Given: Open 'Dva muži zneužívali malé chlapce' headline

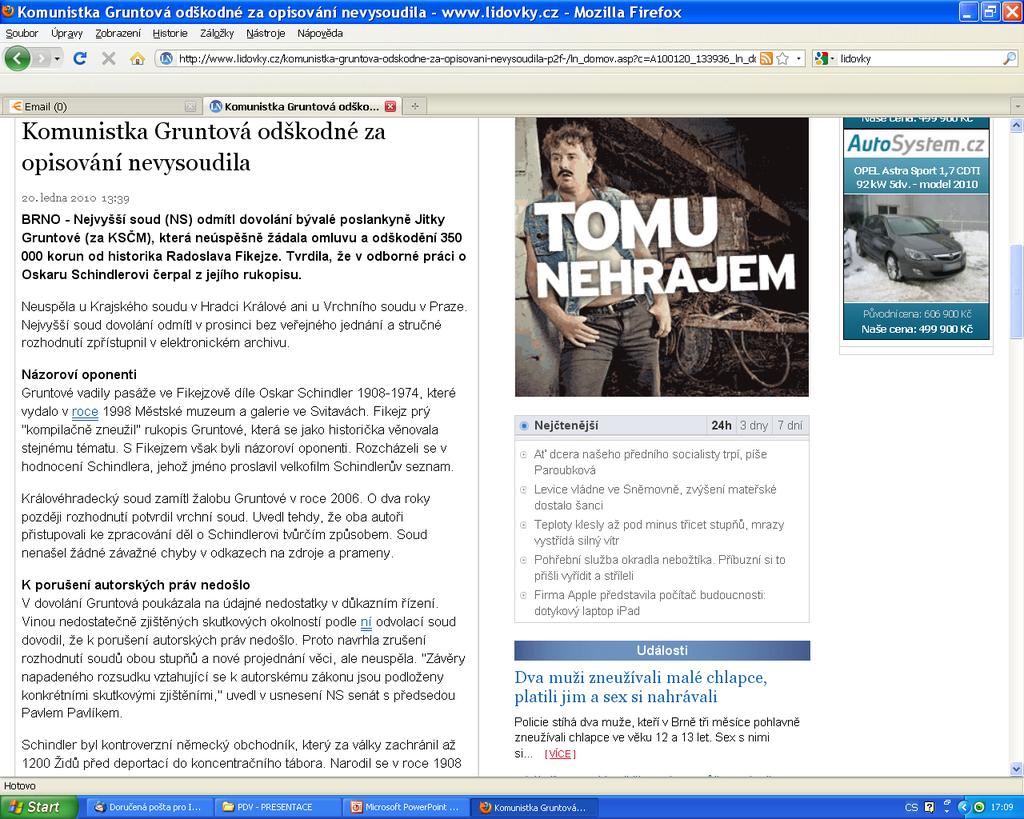Looking at the screenshot, I should [641, 687].
